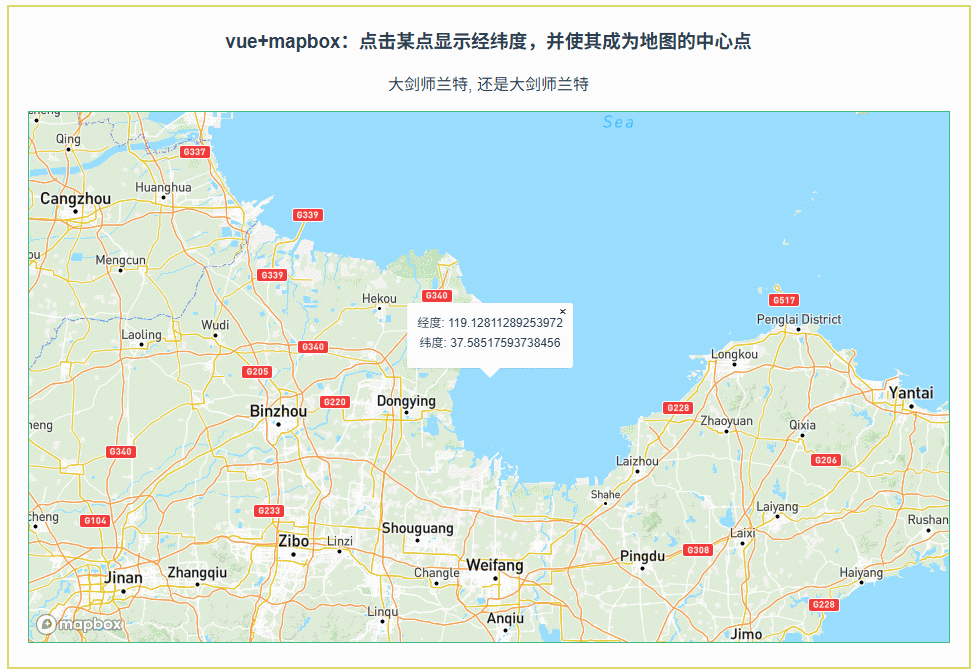
Task: Click the G205 road shield
Action: coord(257,372)
